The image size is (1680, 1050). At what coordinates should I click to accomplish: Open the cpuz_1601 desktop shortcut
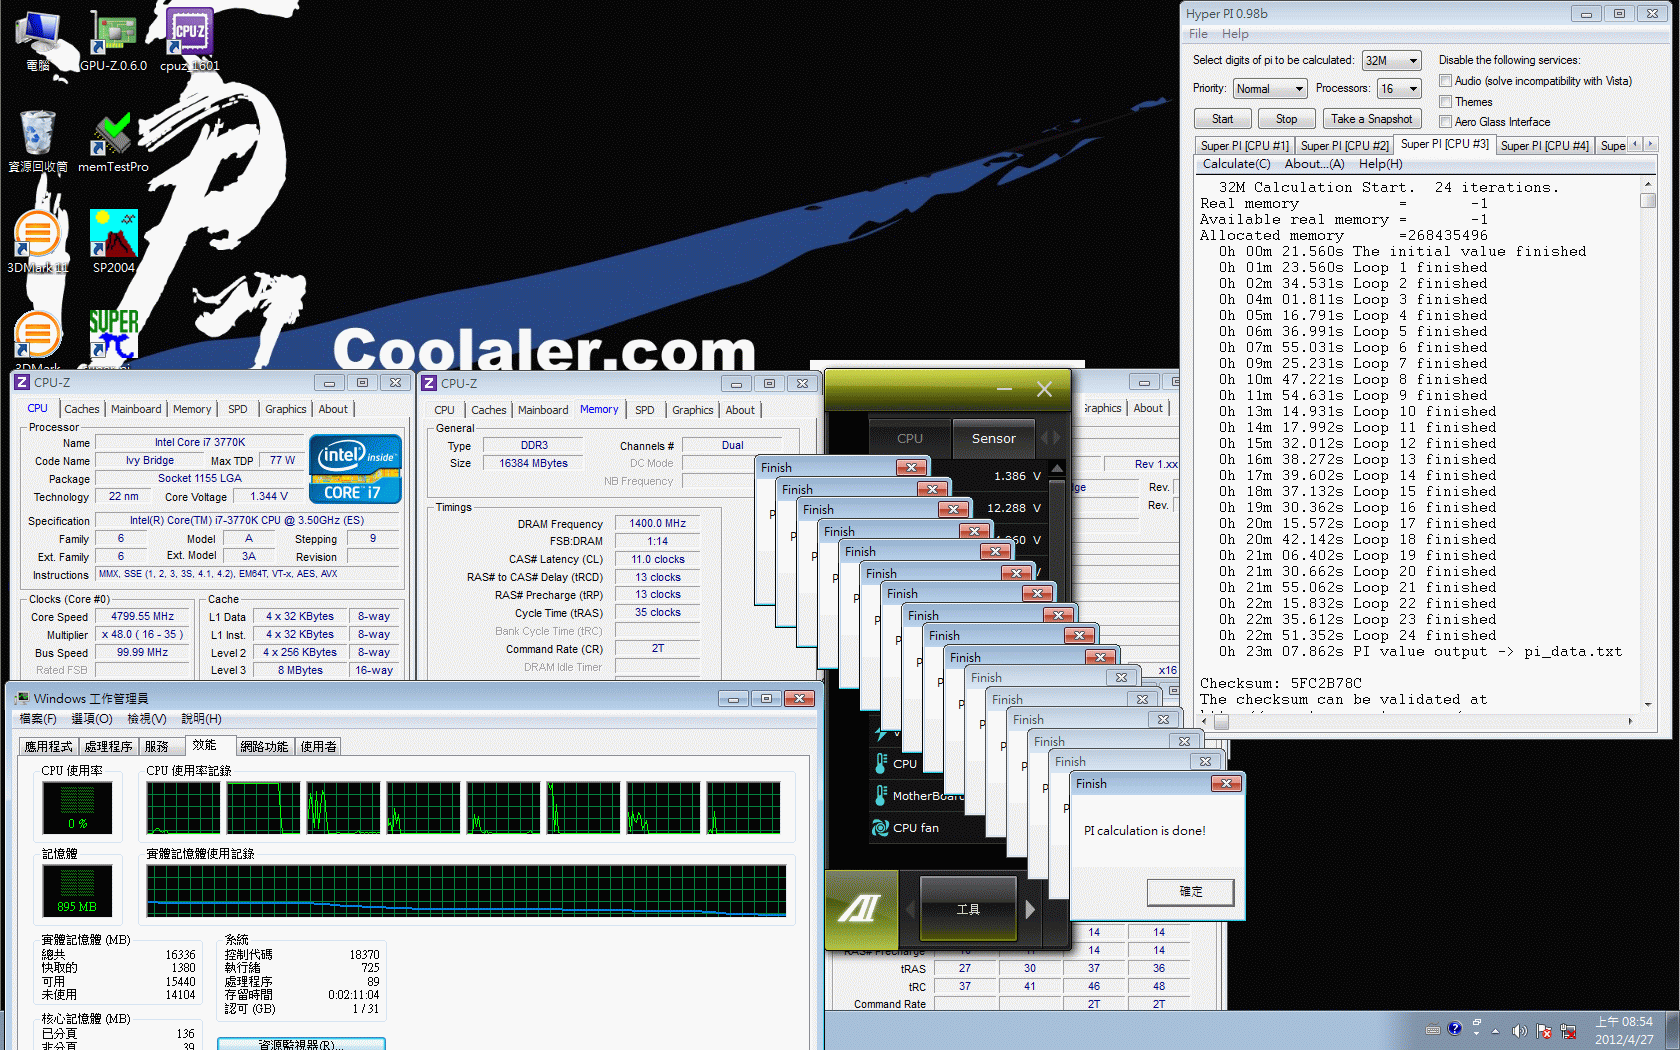click(189, 40)
